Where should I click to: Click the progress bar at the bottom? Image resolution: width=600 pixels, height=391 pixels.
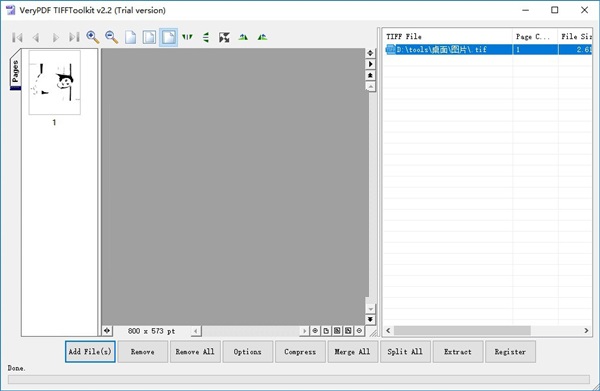click(298, 379)
